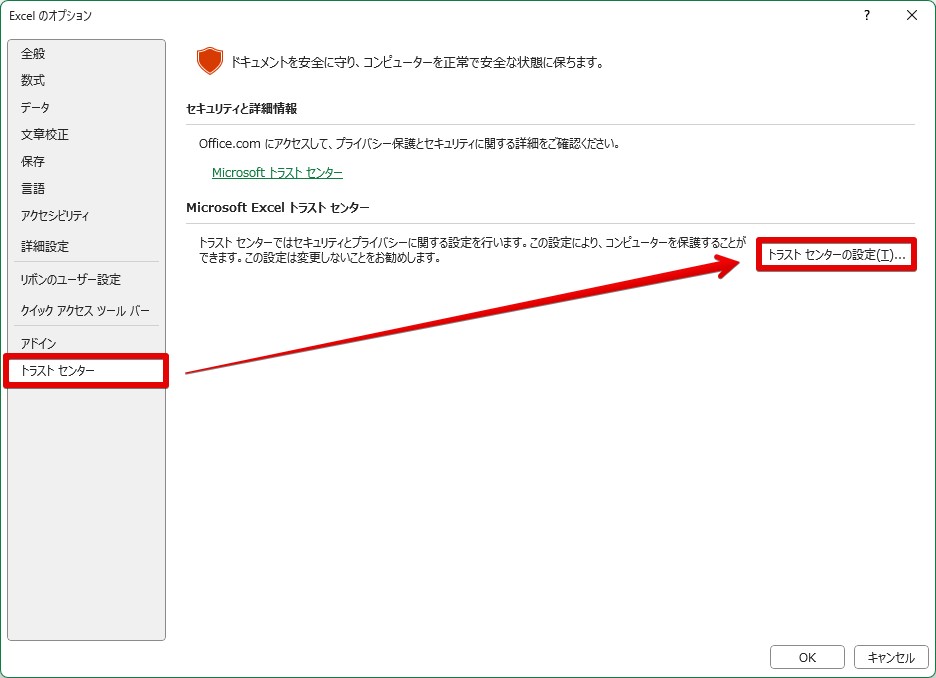The height and width of the screenshot is (678, 936).
Task: Select the 全般 category
Action: point(87,54)
